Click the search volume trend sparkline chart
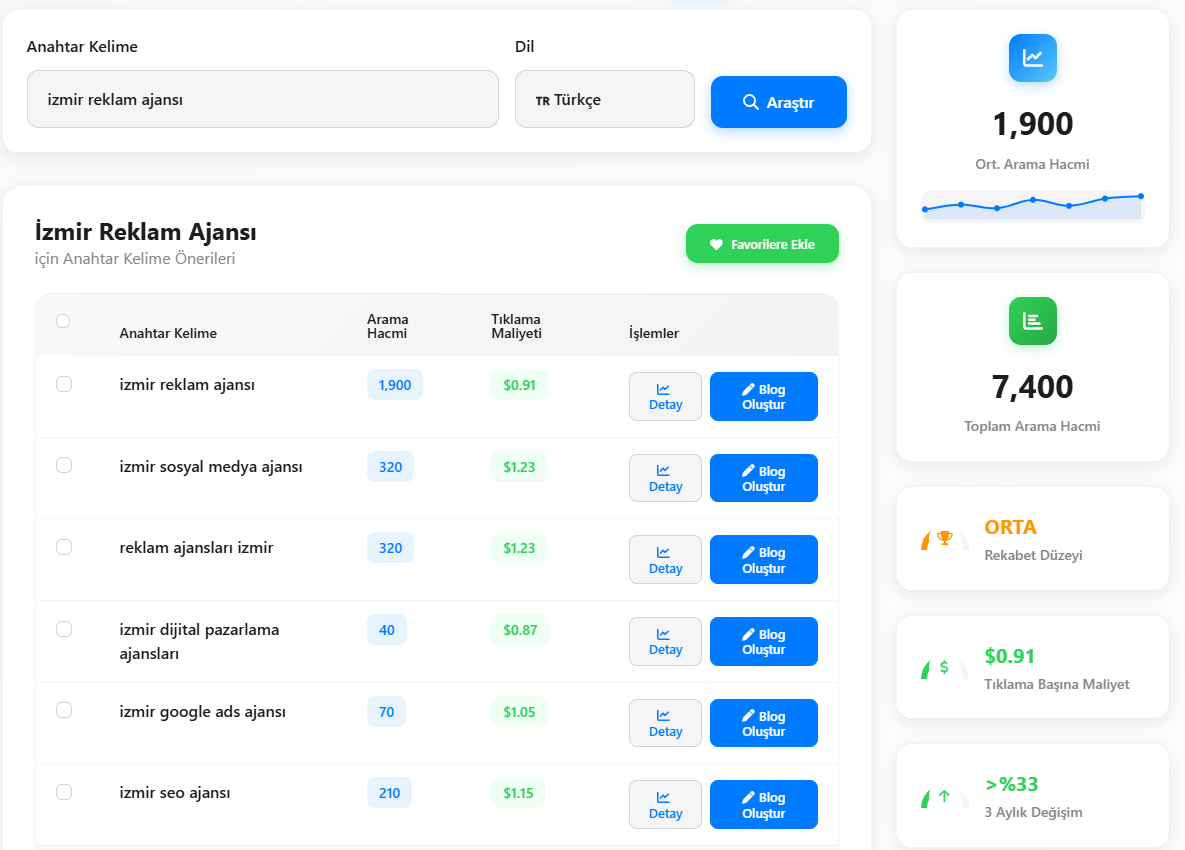This screenshot has width=1185, height=850. pos(1032,206)
